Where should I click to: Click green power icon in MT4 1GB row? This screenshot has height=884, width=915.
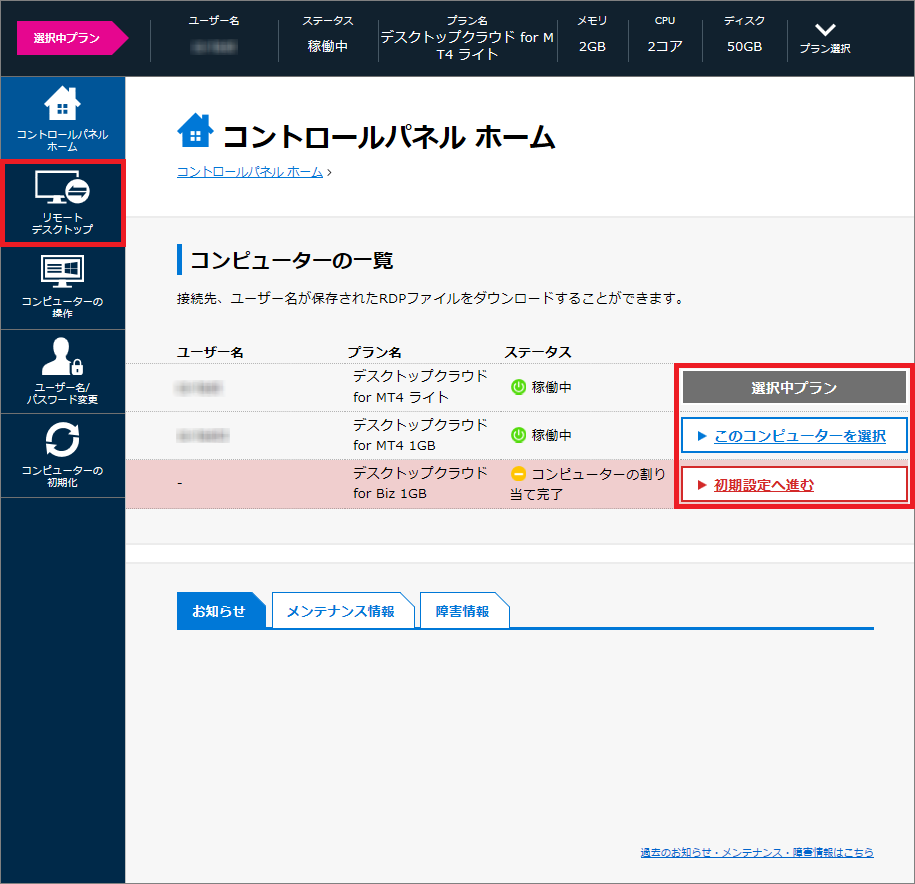(x=518, y=435)
